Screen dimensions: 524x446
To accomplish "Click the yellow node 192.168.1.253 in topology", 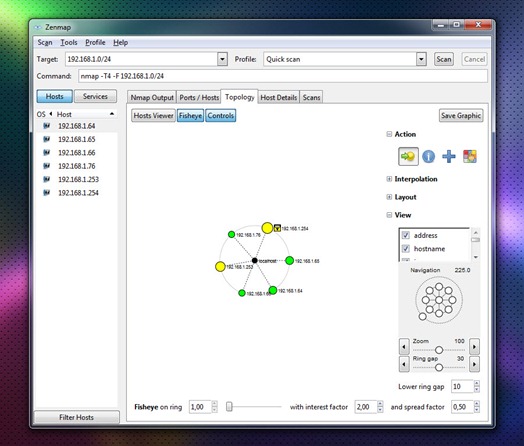I will click(x=220, y=267).
